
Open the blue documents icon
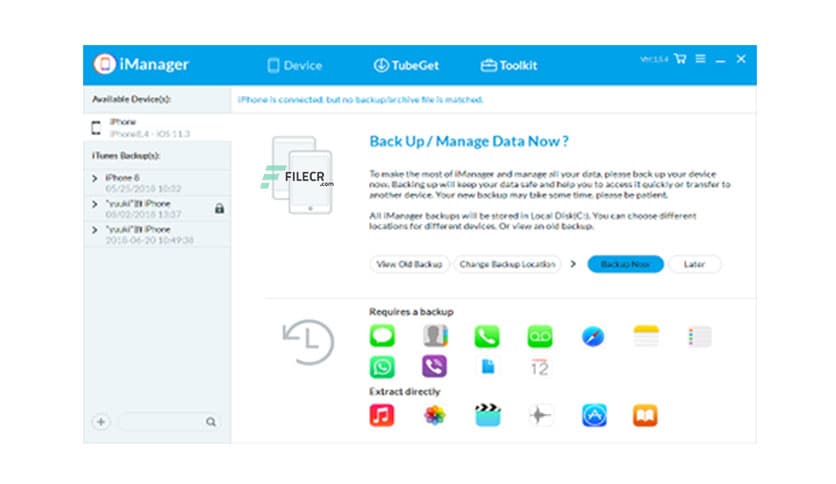pyautogui.click(x=488, y=367)
